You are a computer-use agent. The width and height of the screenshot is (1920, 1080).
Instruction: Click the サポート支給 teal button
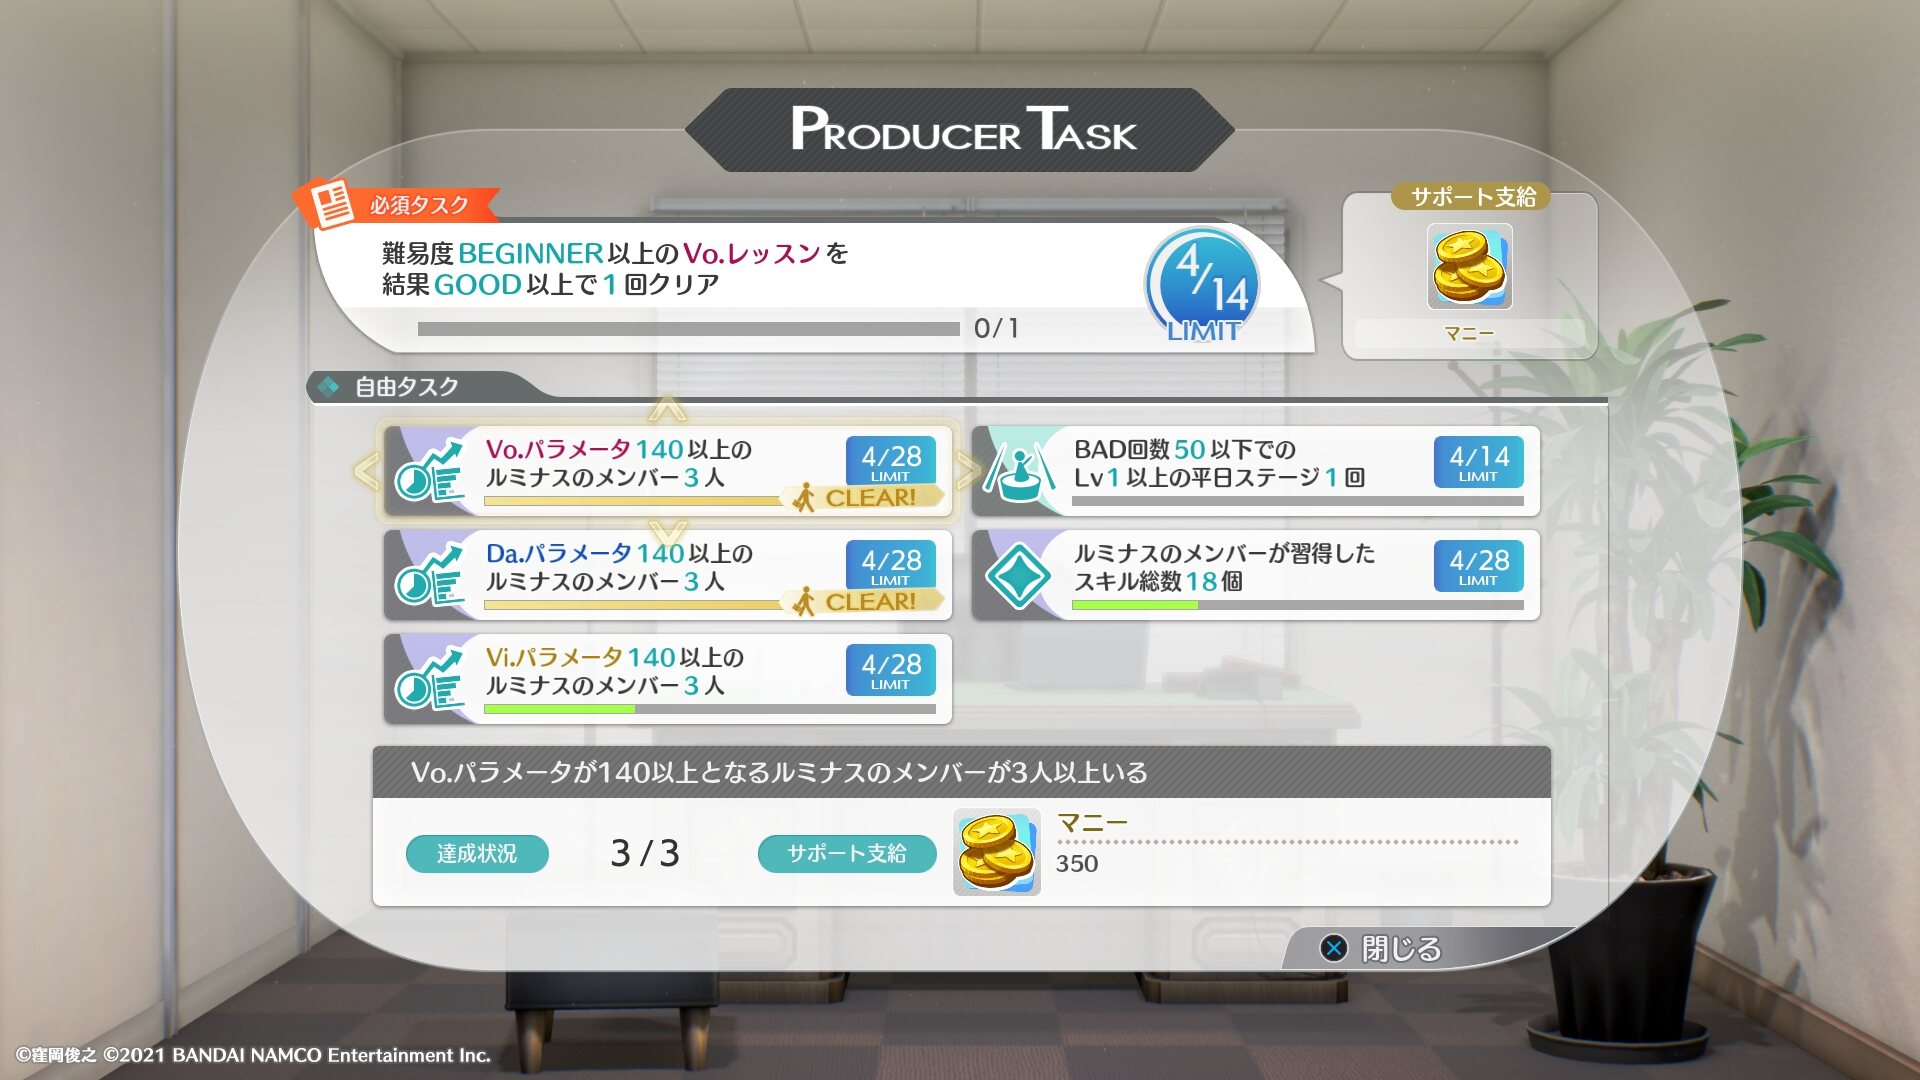847,853
